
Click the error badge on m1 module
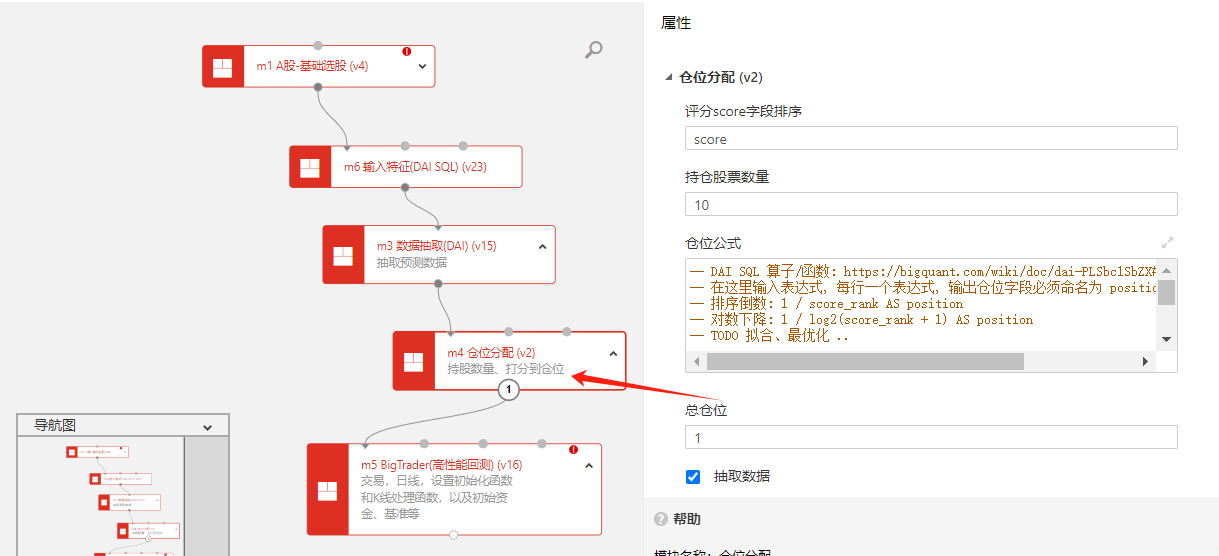point(407,51)
